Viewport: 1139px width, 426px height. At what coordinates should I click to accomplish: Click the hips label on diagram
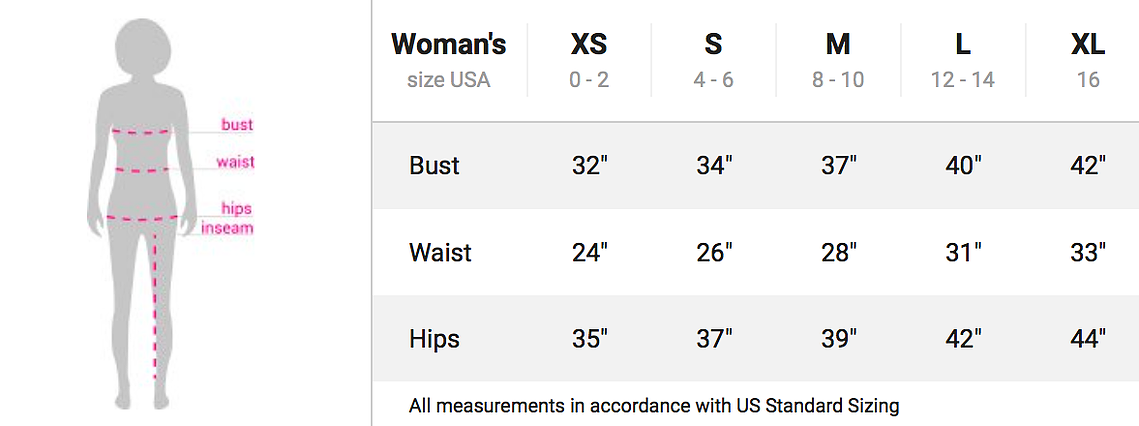point(236,209)
